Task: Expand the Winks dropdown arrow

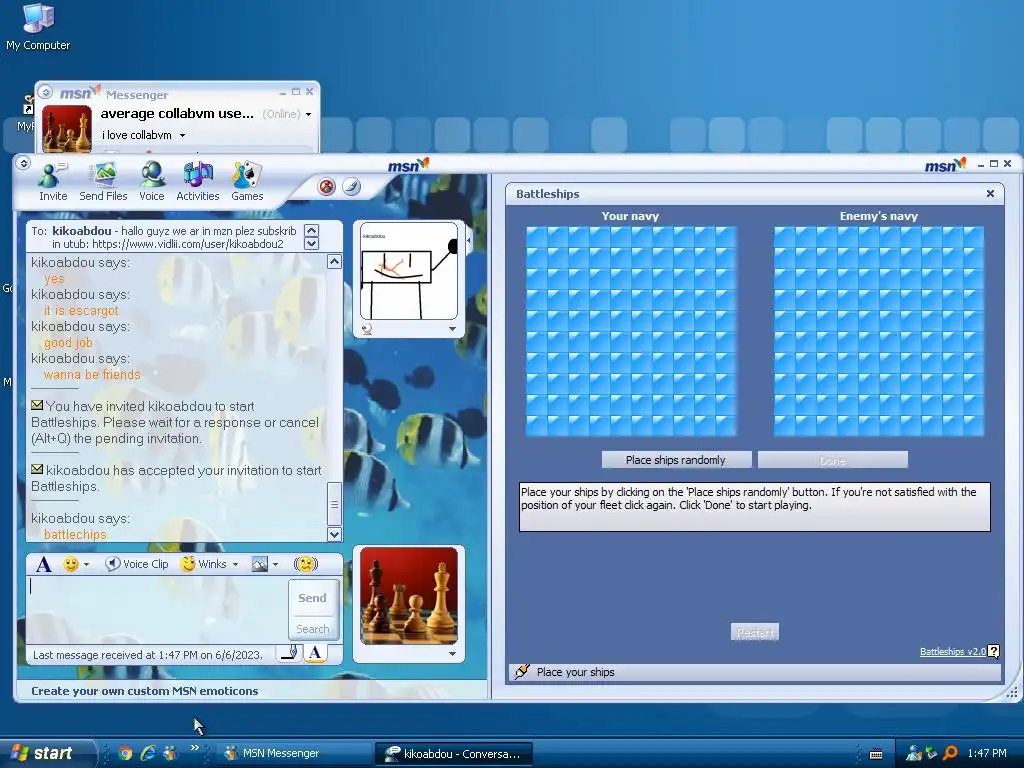Action: [235, 565]
